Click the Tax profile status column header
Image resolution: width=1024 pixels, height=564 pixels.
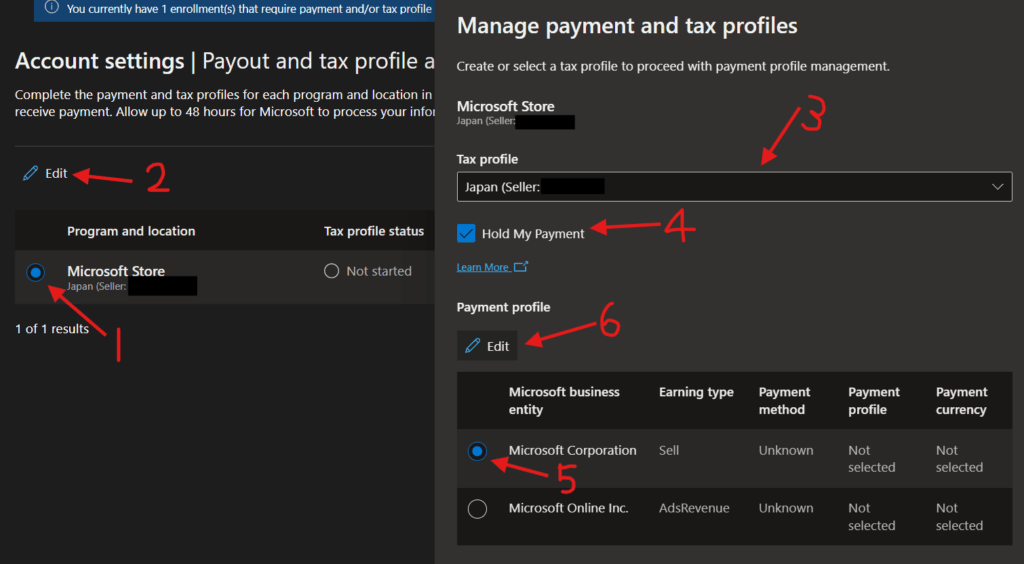pos(374,231)
